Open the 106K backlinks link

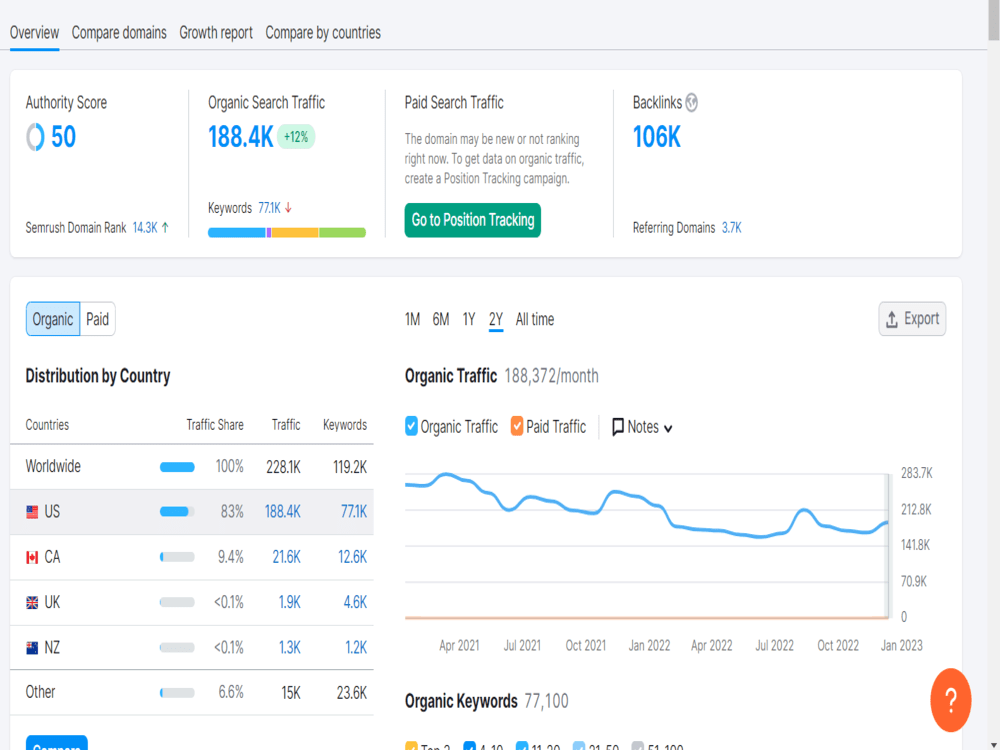point(657,137)
